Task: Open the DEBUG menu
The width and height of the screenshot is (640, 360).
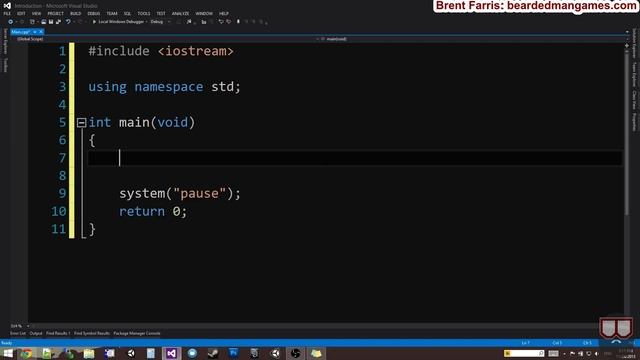Action: coord(93,13)
